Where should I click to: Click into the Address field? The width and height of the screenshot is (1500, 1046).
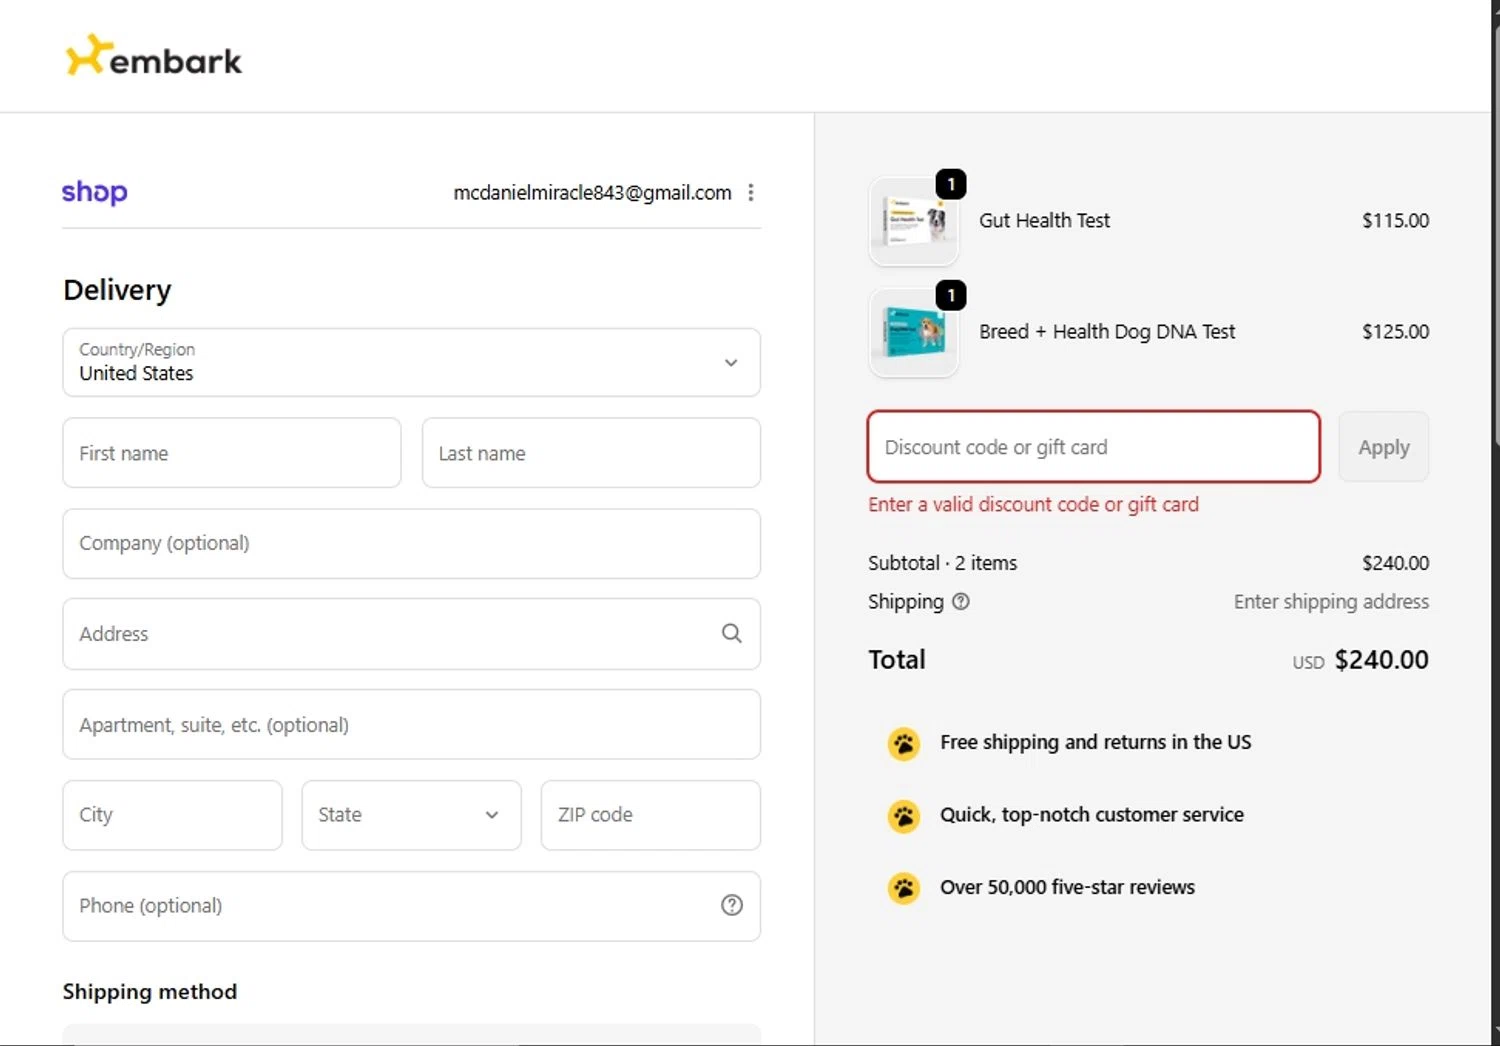click(x=411, y=634)
